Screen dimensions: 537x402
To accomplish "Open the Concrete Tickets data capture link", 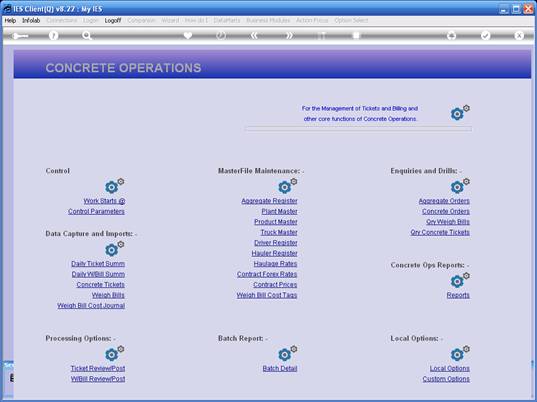I will click(101, 285).
